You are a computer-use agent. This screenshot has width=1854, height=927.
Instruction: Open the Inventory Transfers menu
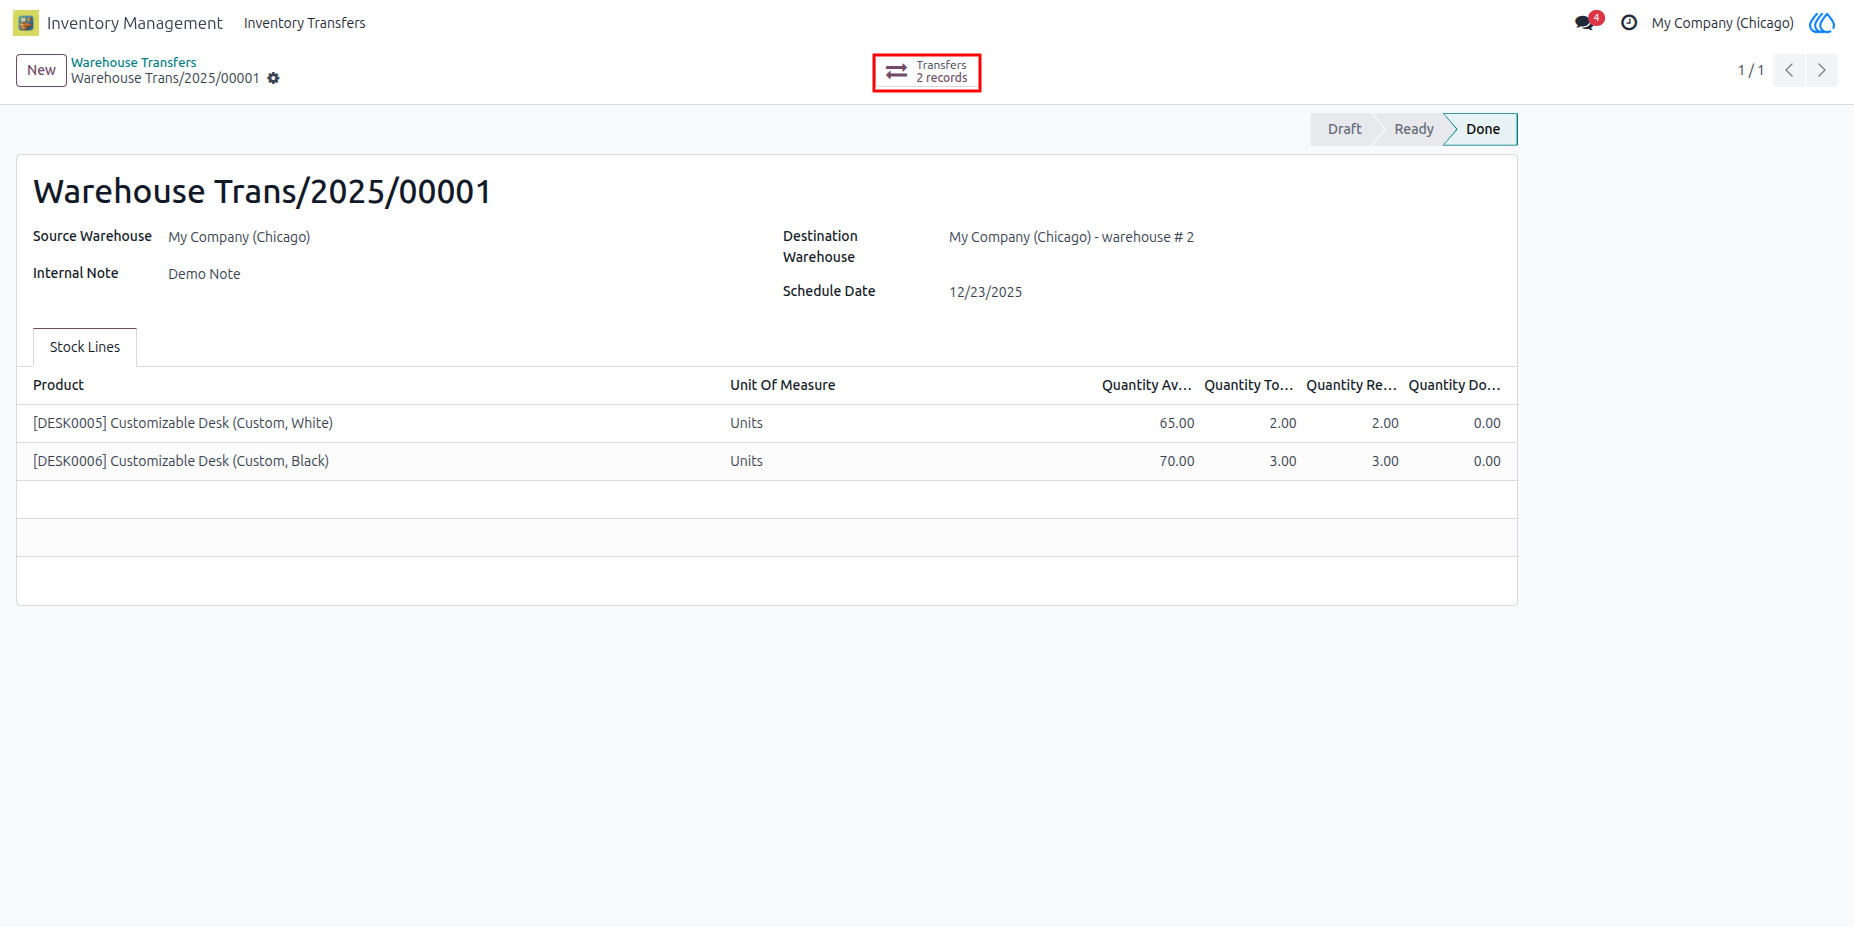(305, 23)
